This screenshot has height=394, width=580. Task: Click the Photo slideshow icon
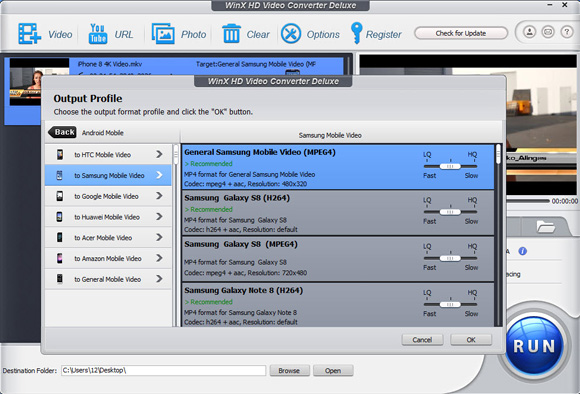[163, 34]
